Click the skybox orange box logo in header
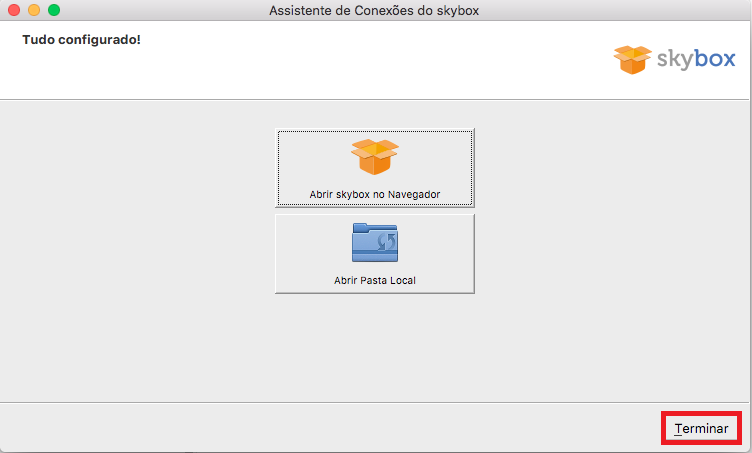This screenshot has width=752, height=453. click(632, 59)
